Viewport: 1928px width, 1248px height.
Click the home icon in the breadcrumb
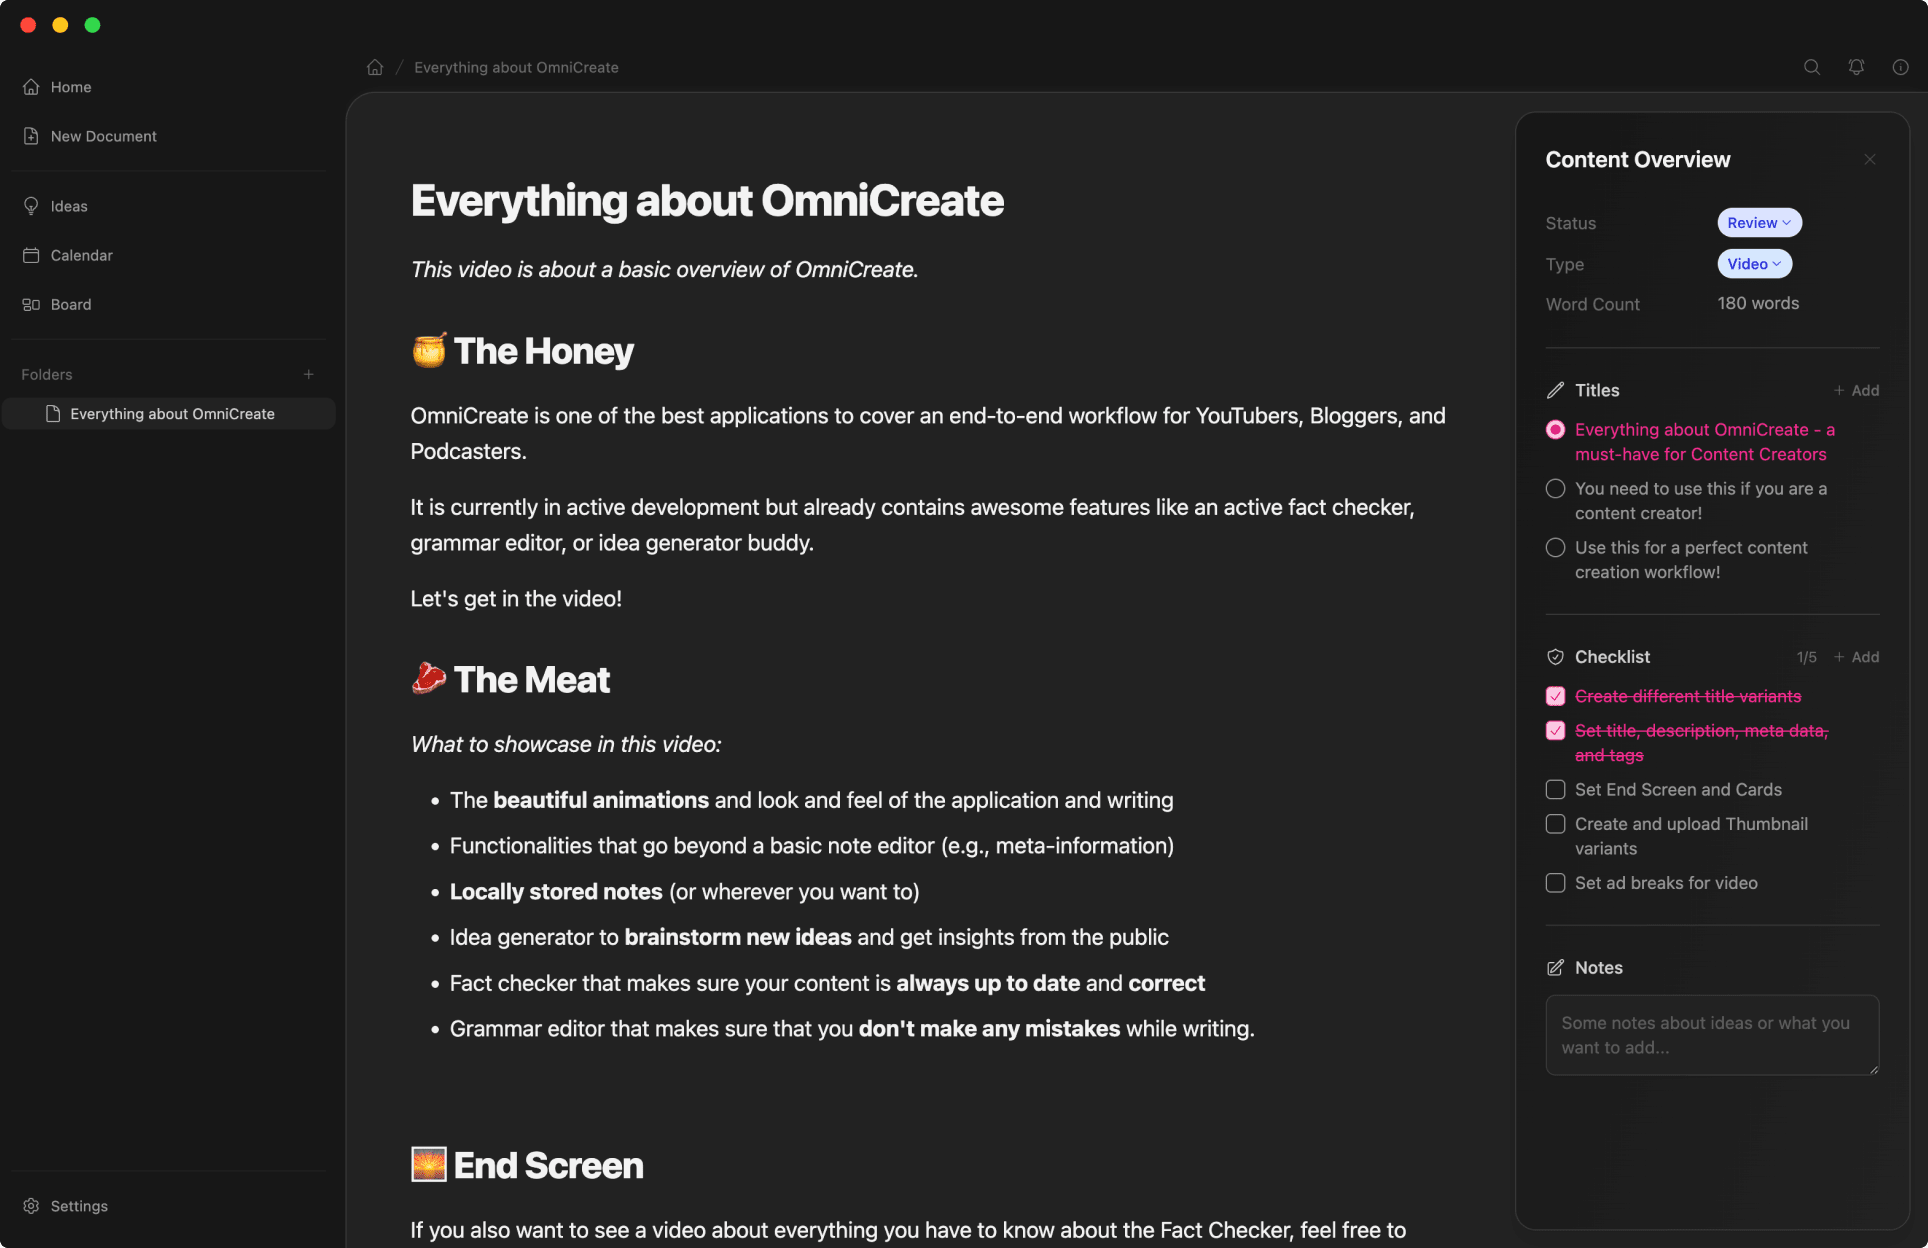point(375,66)
